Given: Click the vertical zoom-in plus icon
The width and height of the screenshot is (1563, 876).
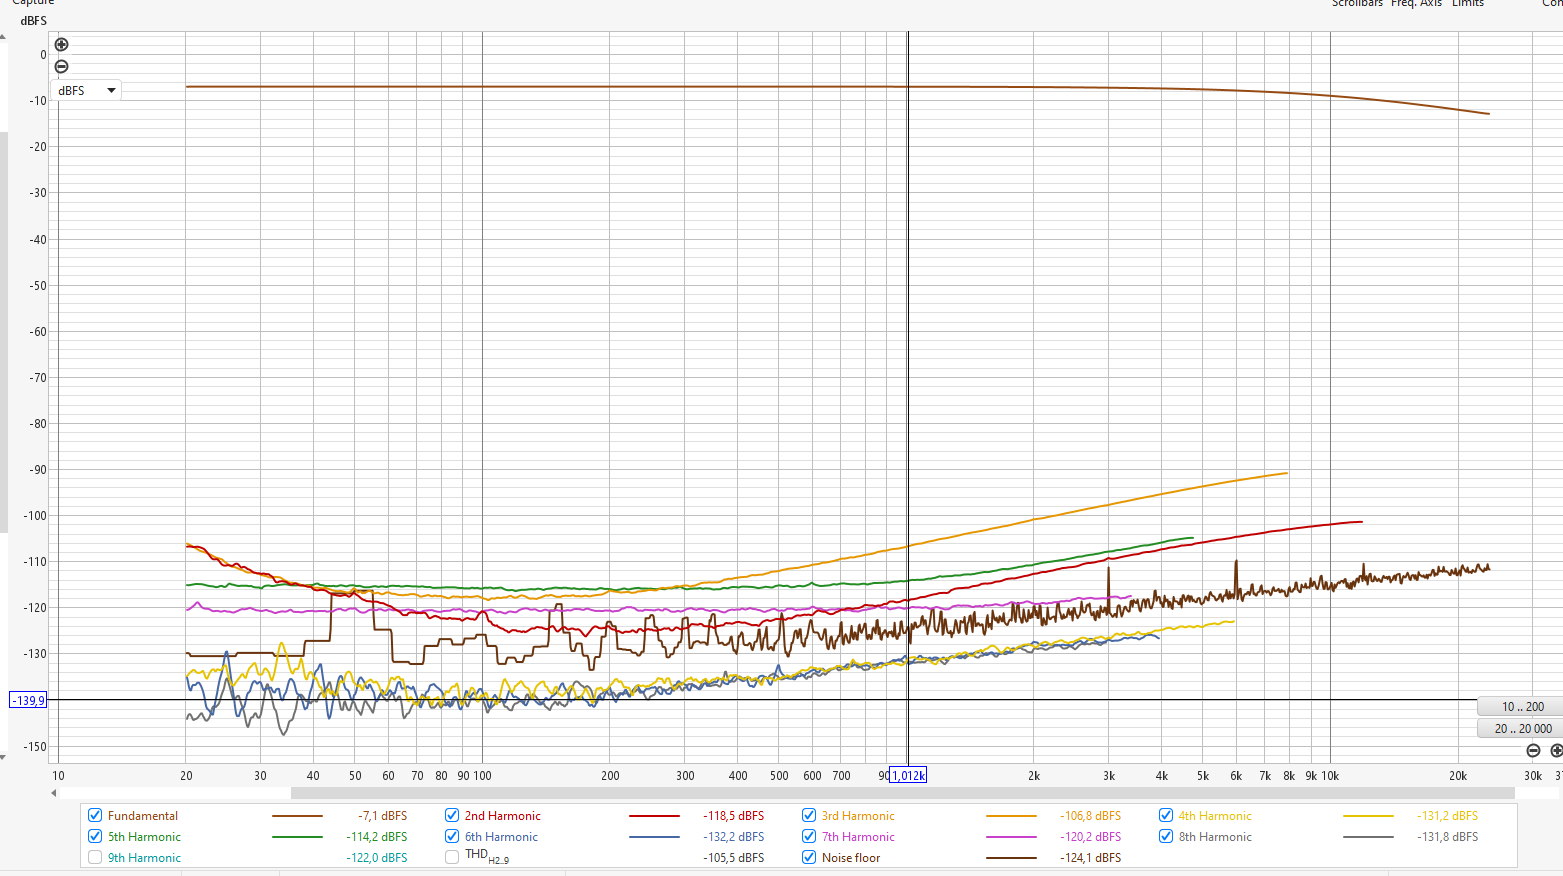Looking at the screenshot, I should [61, 44].
